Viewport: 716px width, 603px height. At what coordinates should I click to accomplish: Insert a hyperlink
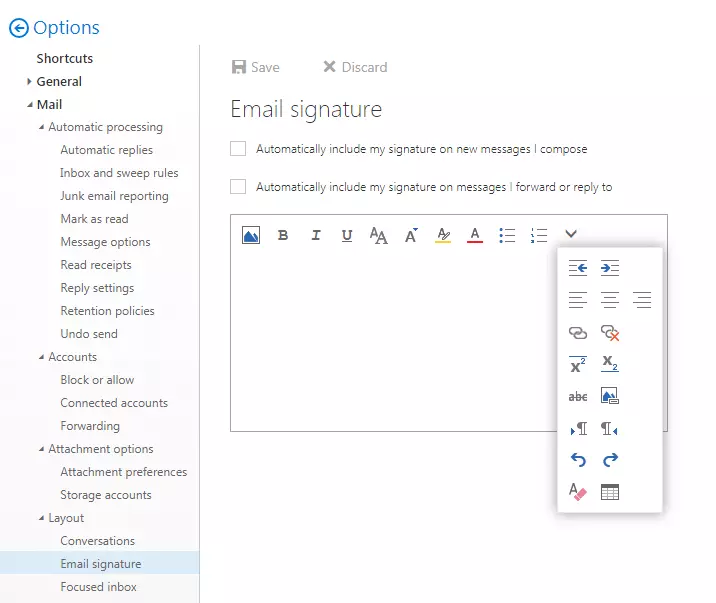pyautogui.click(x=578, y=333)
